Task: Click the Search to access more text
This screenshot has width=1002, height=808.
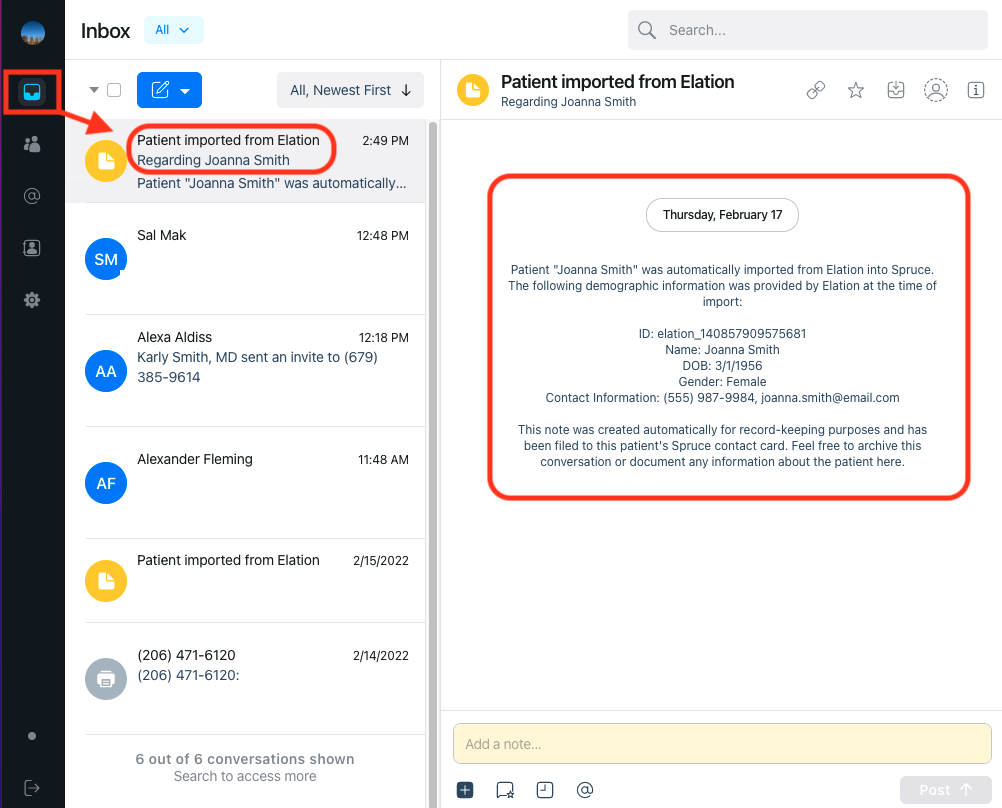Action: click(245, 776)
